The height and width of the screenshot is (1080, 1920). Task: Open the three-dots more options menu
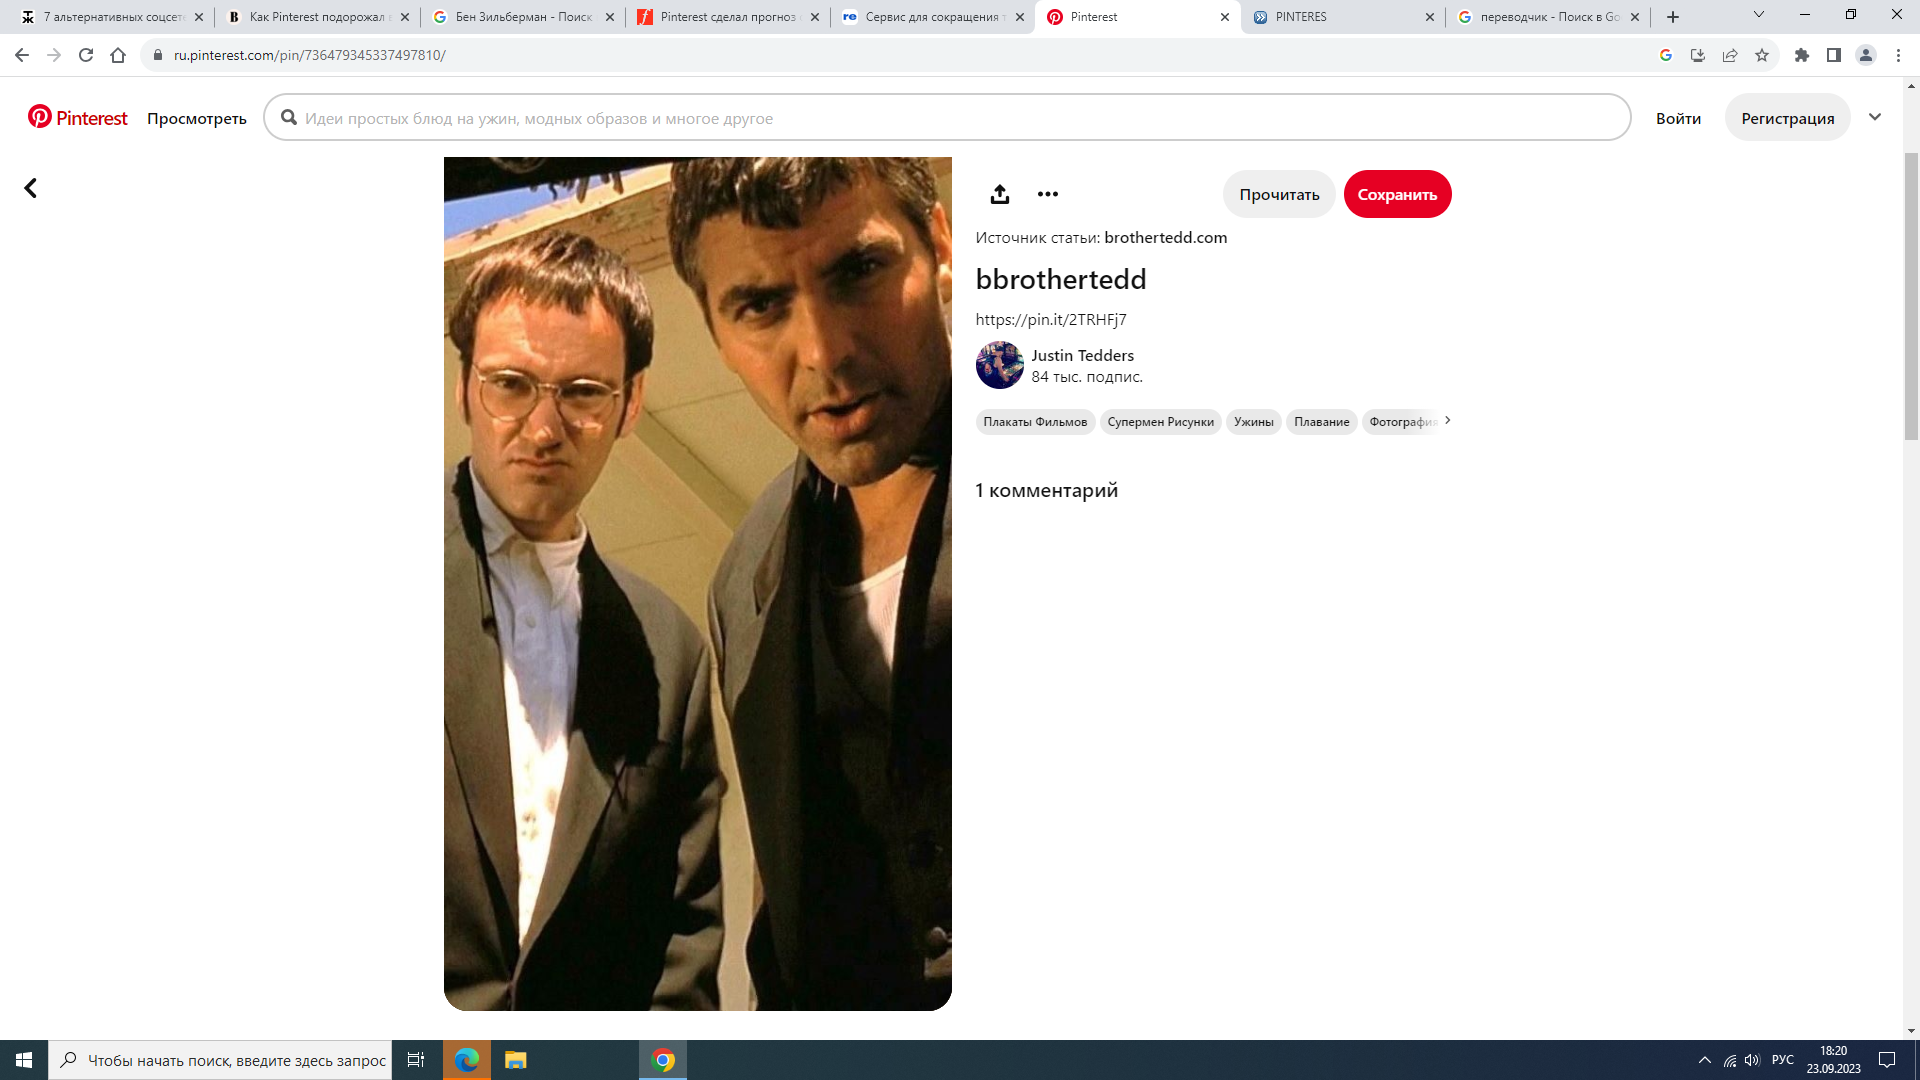click(1047, 194)
